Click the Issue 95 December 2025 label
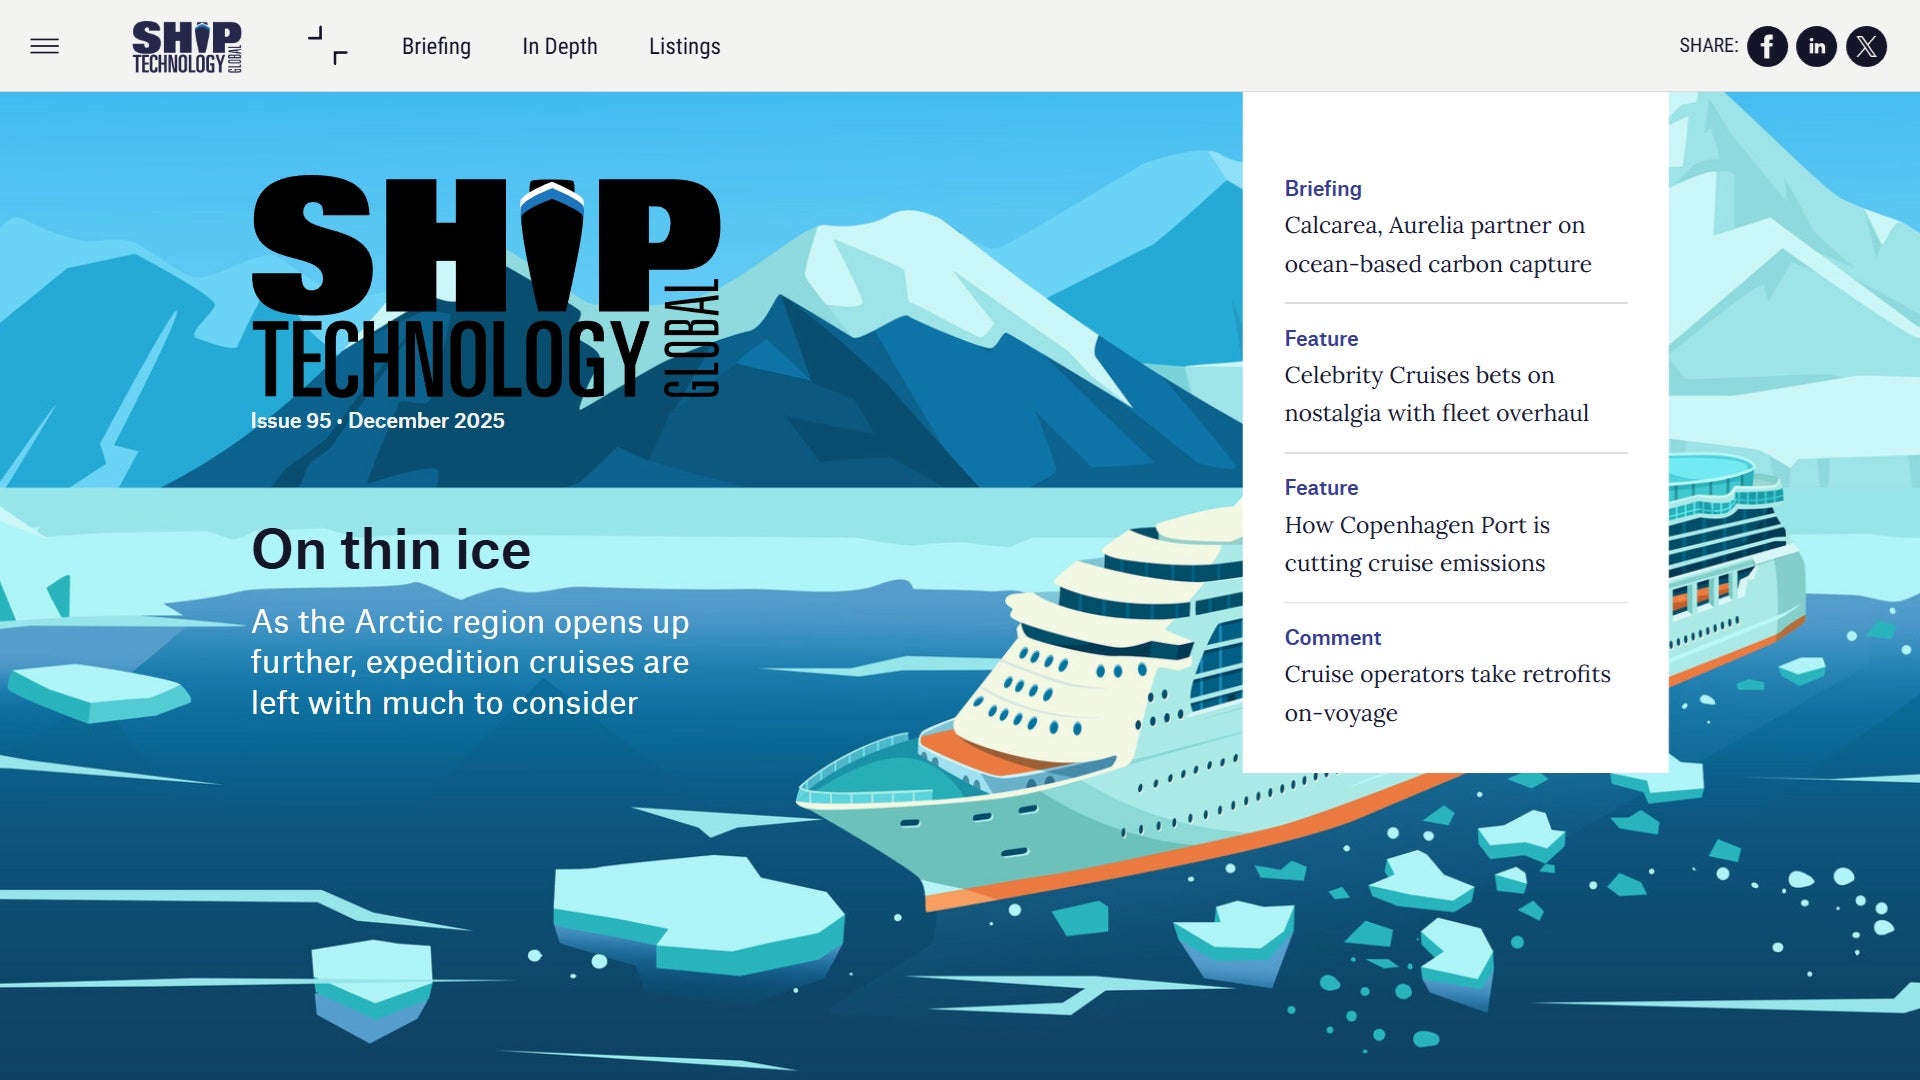Screen dimensions: 1920x1080 coord(377,421)
